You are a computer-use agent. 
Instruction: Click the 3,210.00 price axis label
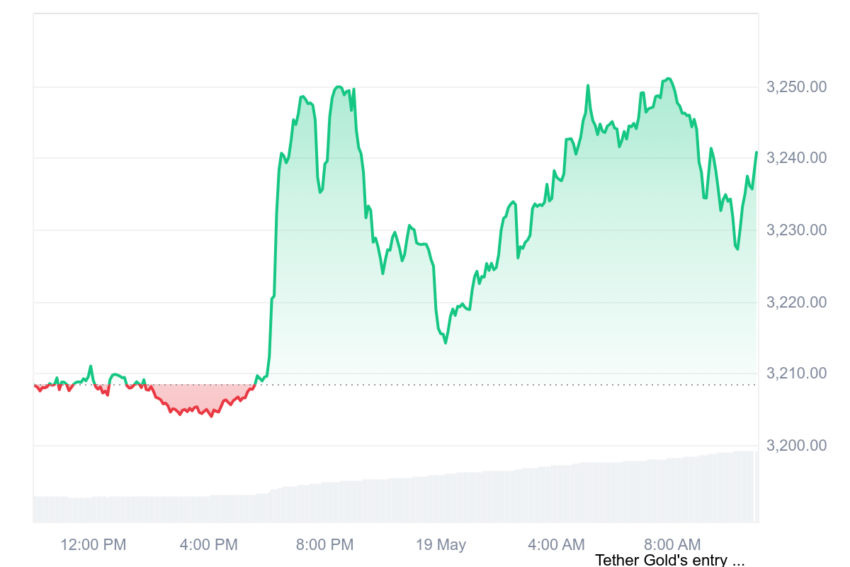(796, 373)
